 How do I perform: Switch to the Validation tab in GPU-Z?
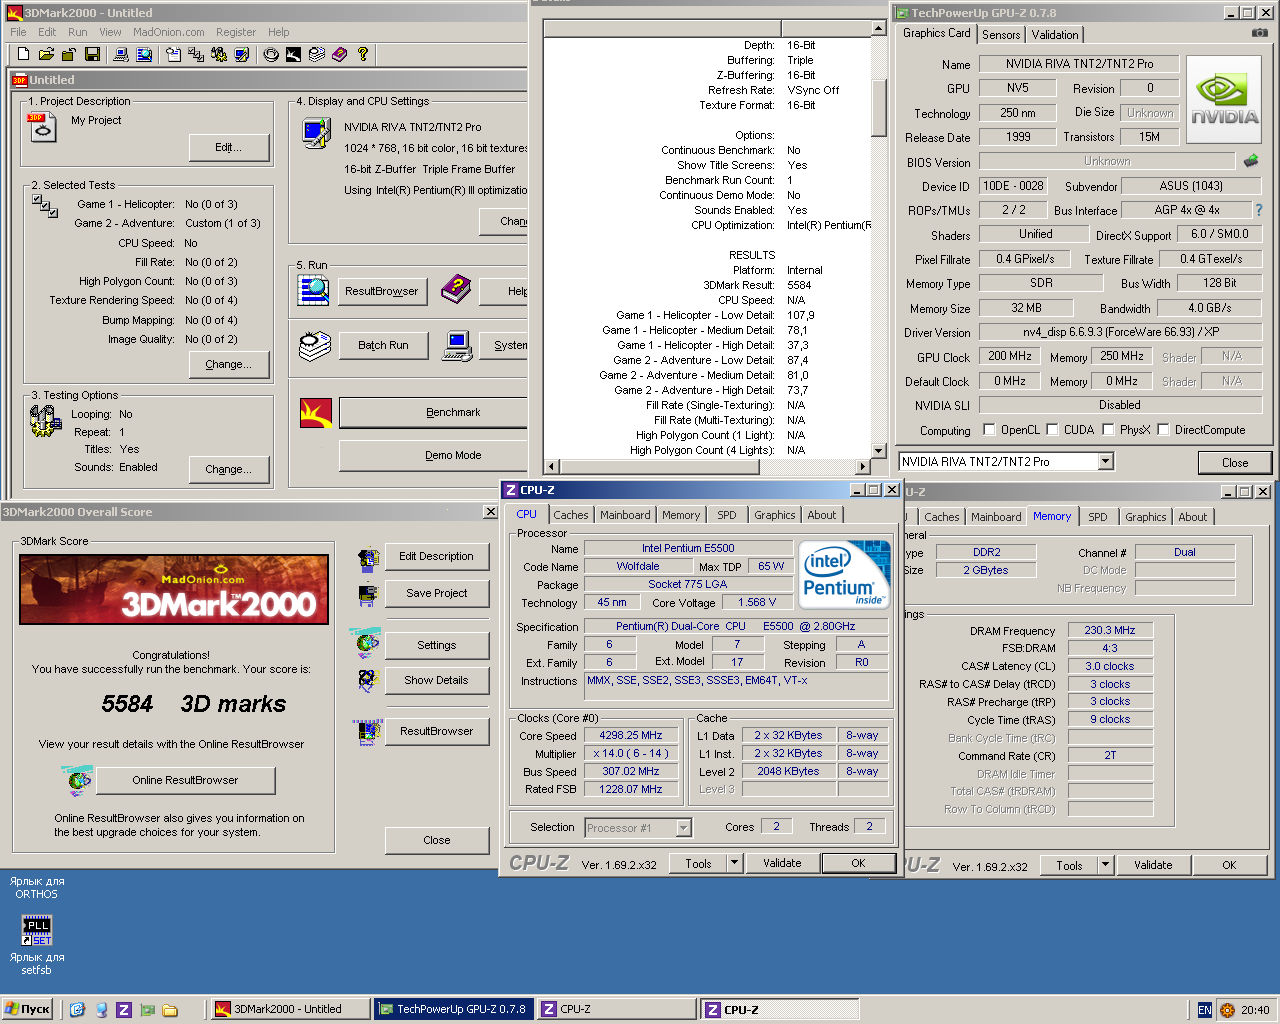coord(1055,34)
